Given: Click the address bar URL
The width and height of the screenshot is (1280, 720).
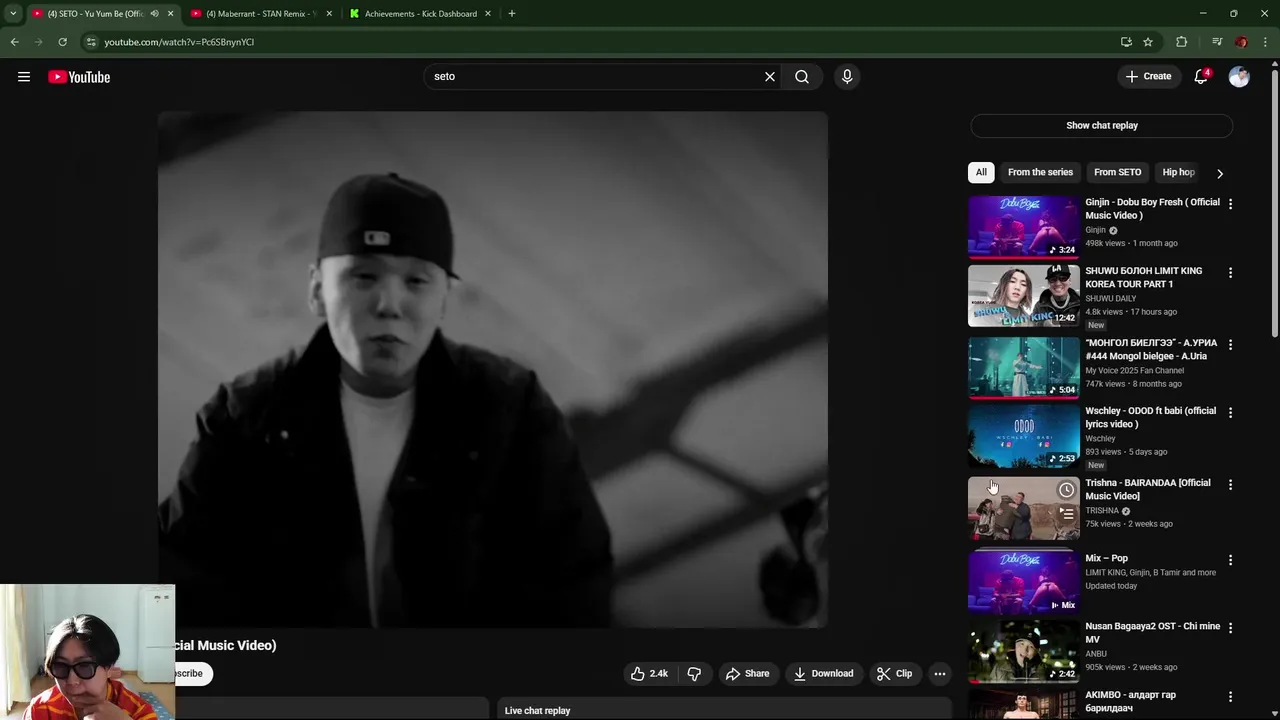Looking at the screenshot, I should pyautogui.click(x=179, y=42).
